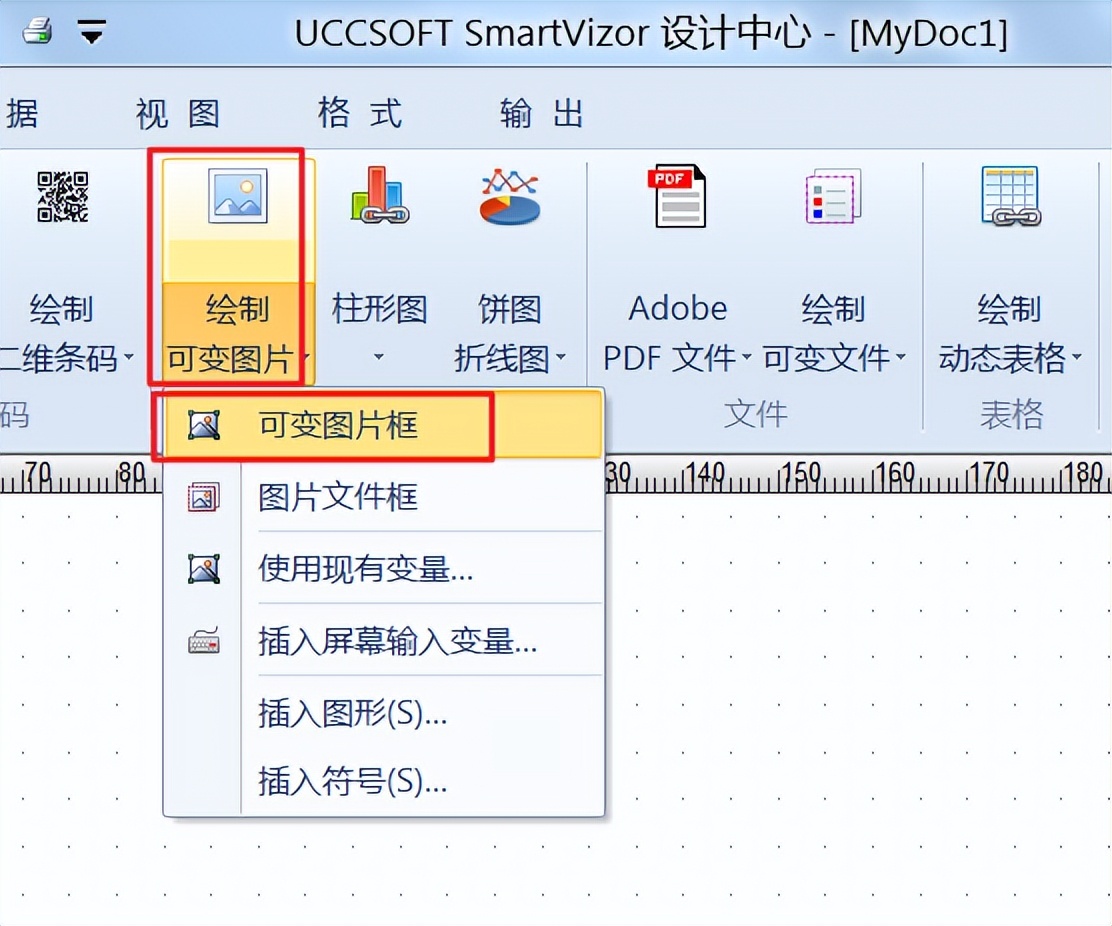1112x926 pixels.
Task: Choose 插入符号(S)... menu entry
Action: click(x=383, y=781)
